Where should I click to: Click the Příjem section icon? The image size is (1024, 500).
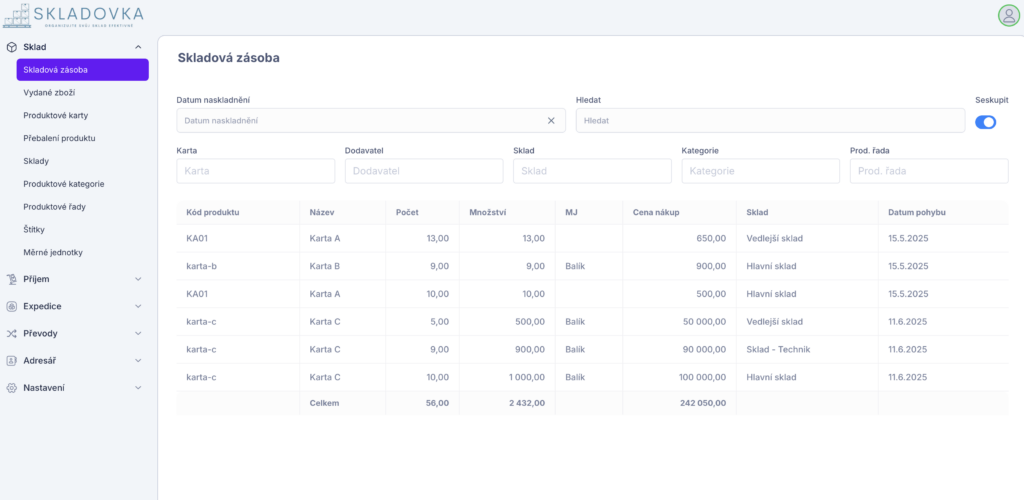pos(12,279)
